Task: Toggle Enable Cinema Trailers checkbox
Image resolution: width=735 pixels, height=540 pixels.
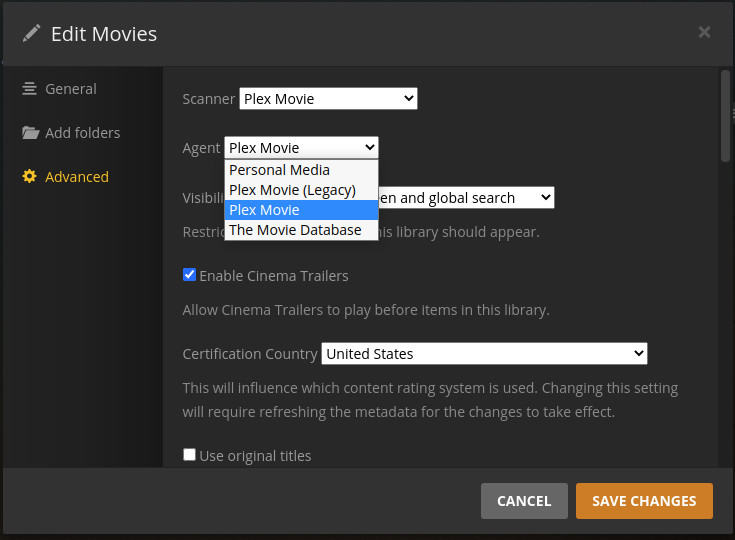Action: pyautogui.click(x=190, y=275)
